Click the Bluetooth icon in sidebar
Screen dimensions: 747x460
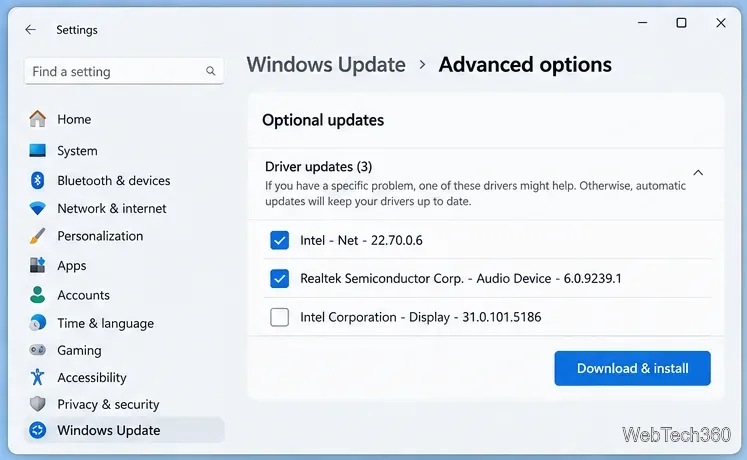click(x=38, y=180)
